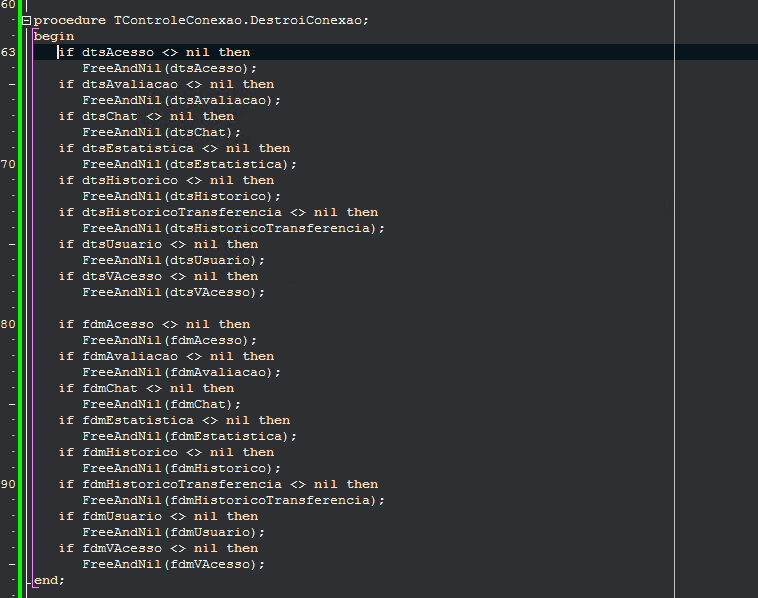Image resolution: width=758 pixels, height=598 pixels.
Task: Click the fdmAcesso identifier in its if statement
Action: pyautogui.click(x=118, y=324)
